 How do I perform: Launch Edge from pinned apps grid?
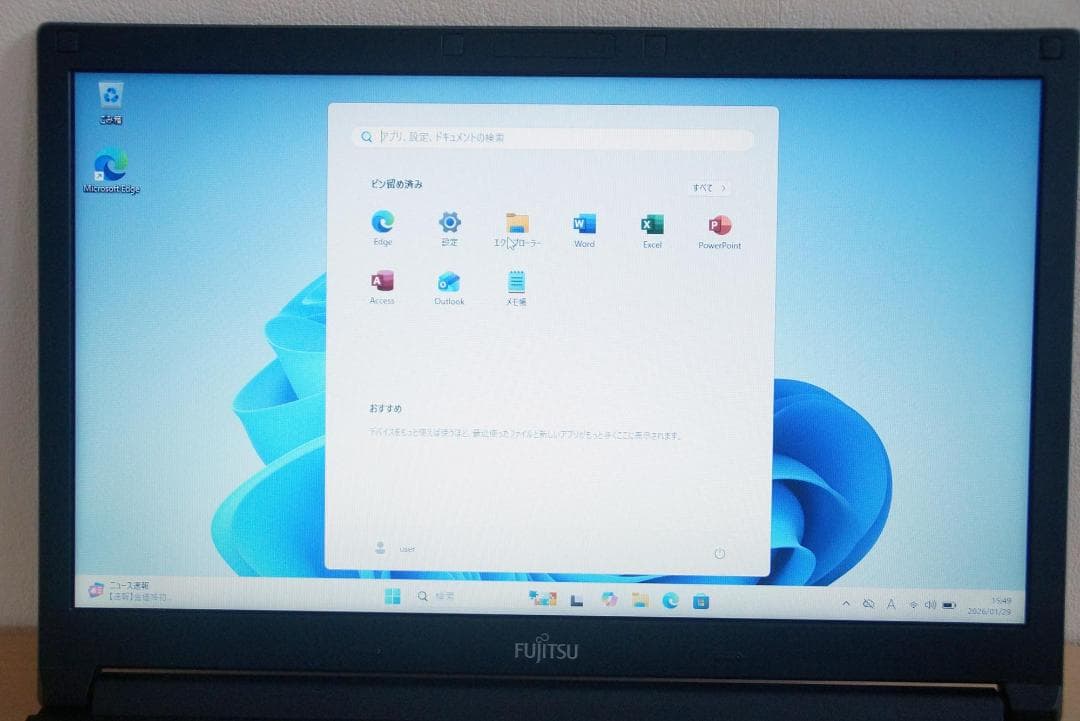[x=382, y=222]
